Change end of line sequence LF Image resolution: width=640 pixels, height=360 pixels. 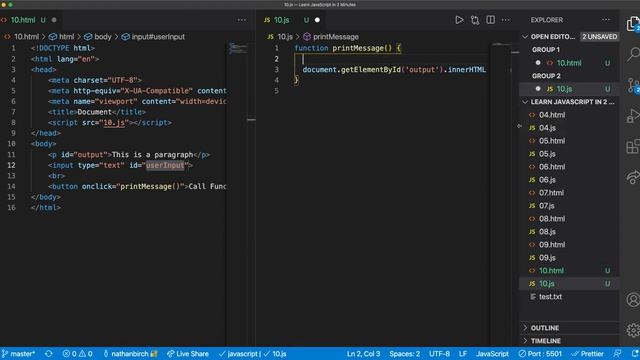463,354
